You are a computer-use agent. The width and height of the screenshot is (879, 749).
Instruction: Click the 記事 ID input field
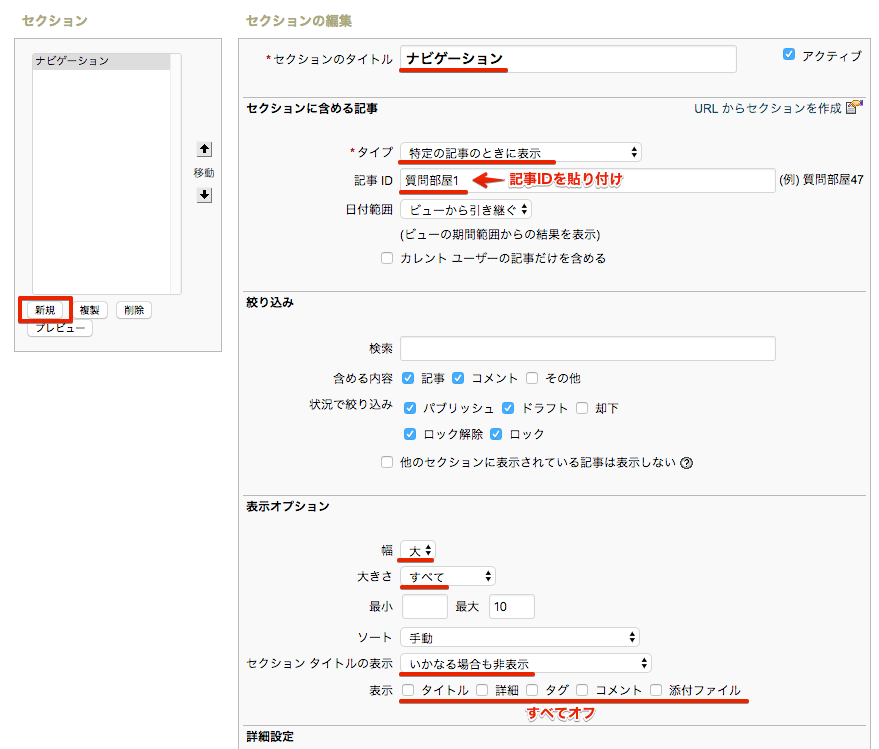click(587, 181)
